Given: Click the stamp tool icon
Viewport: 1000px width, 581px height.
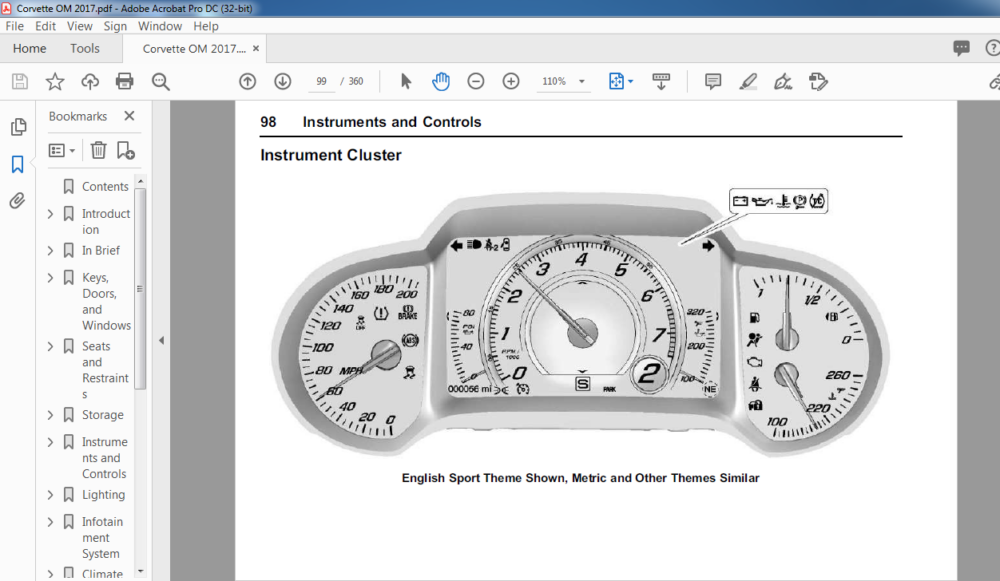Looking at the screenshot, I should point(818,82).
